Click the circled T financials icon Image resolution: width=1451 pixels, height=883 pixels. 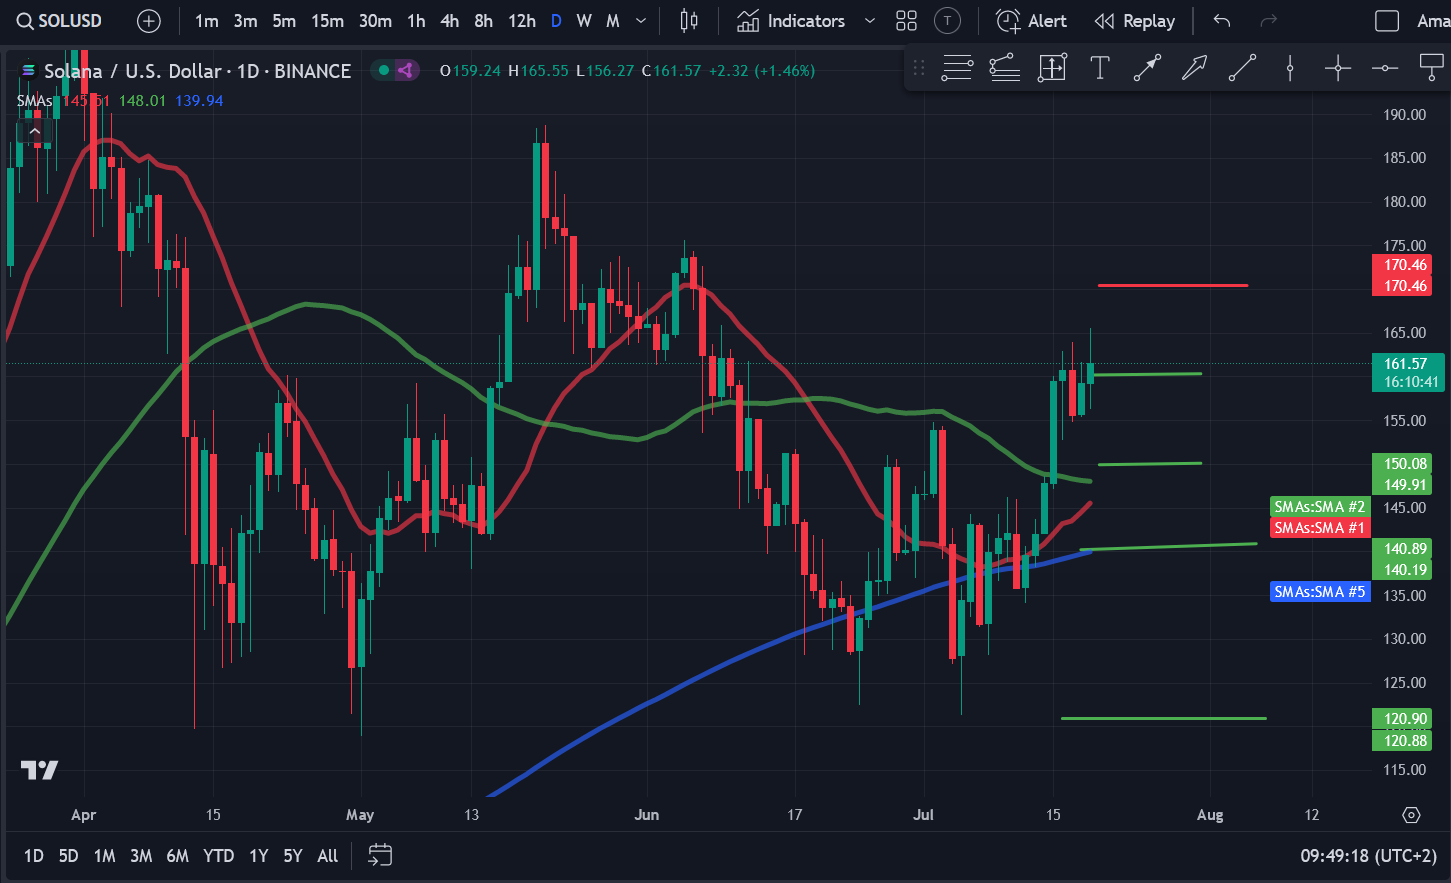(947, 20)
